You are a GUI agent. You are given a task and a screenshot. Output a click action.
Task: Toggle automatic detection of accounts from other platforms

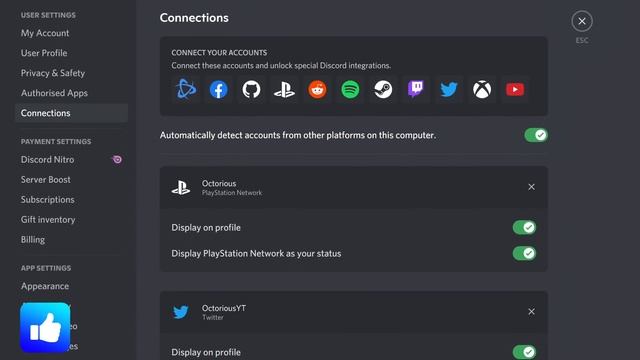click(x=536, y=135)
